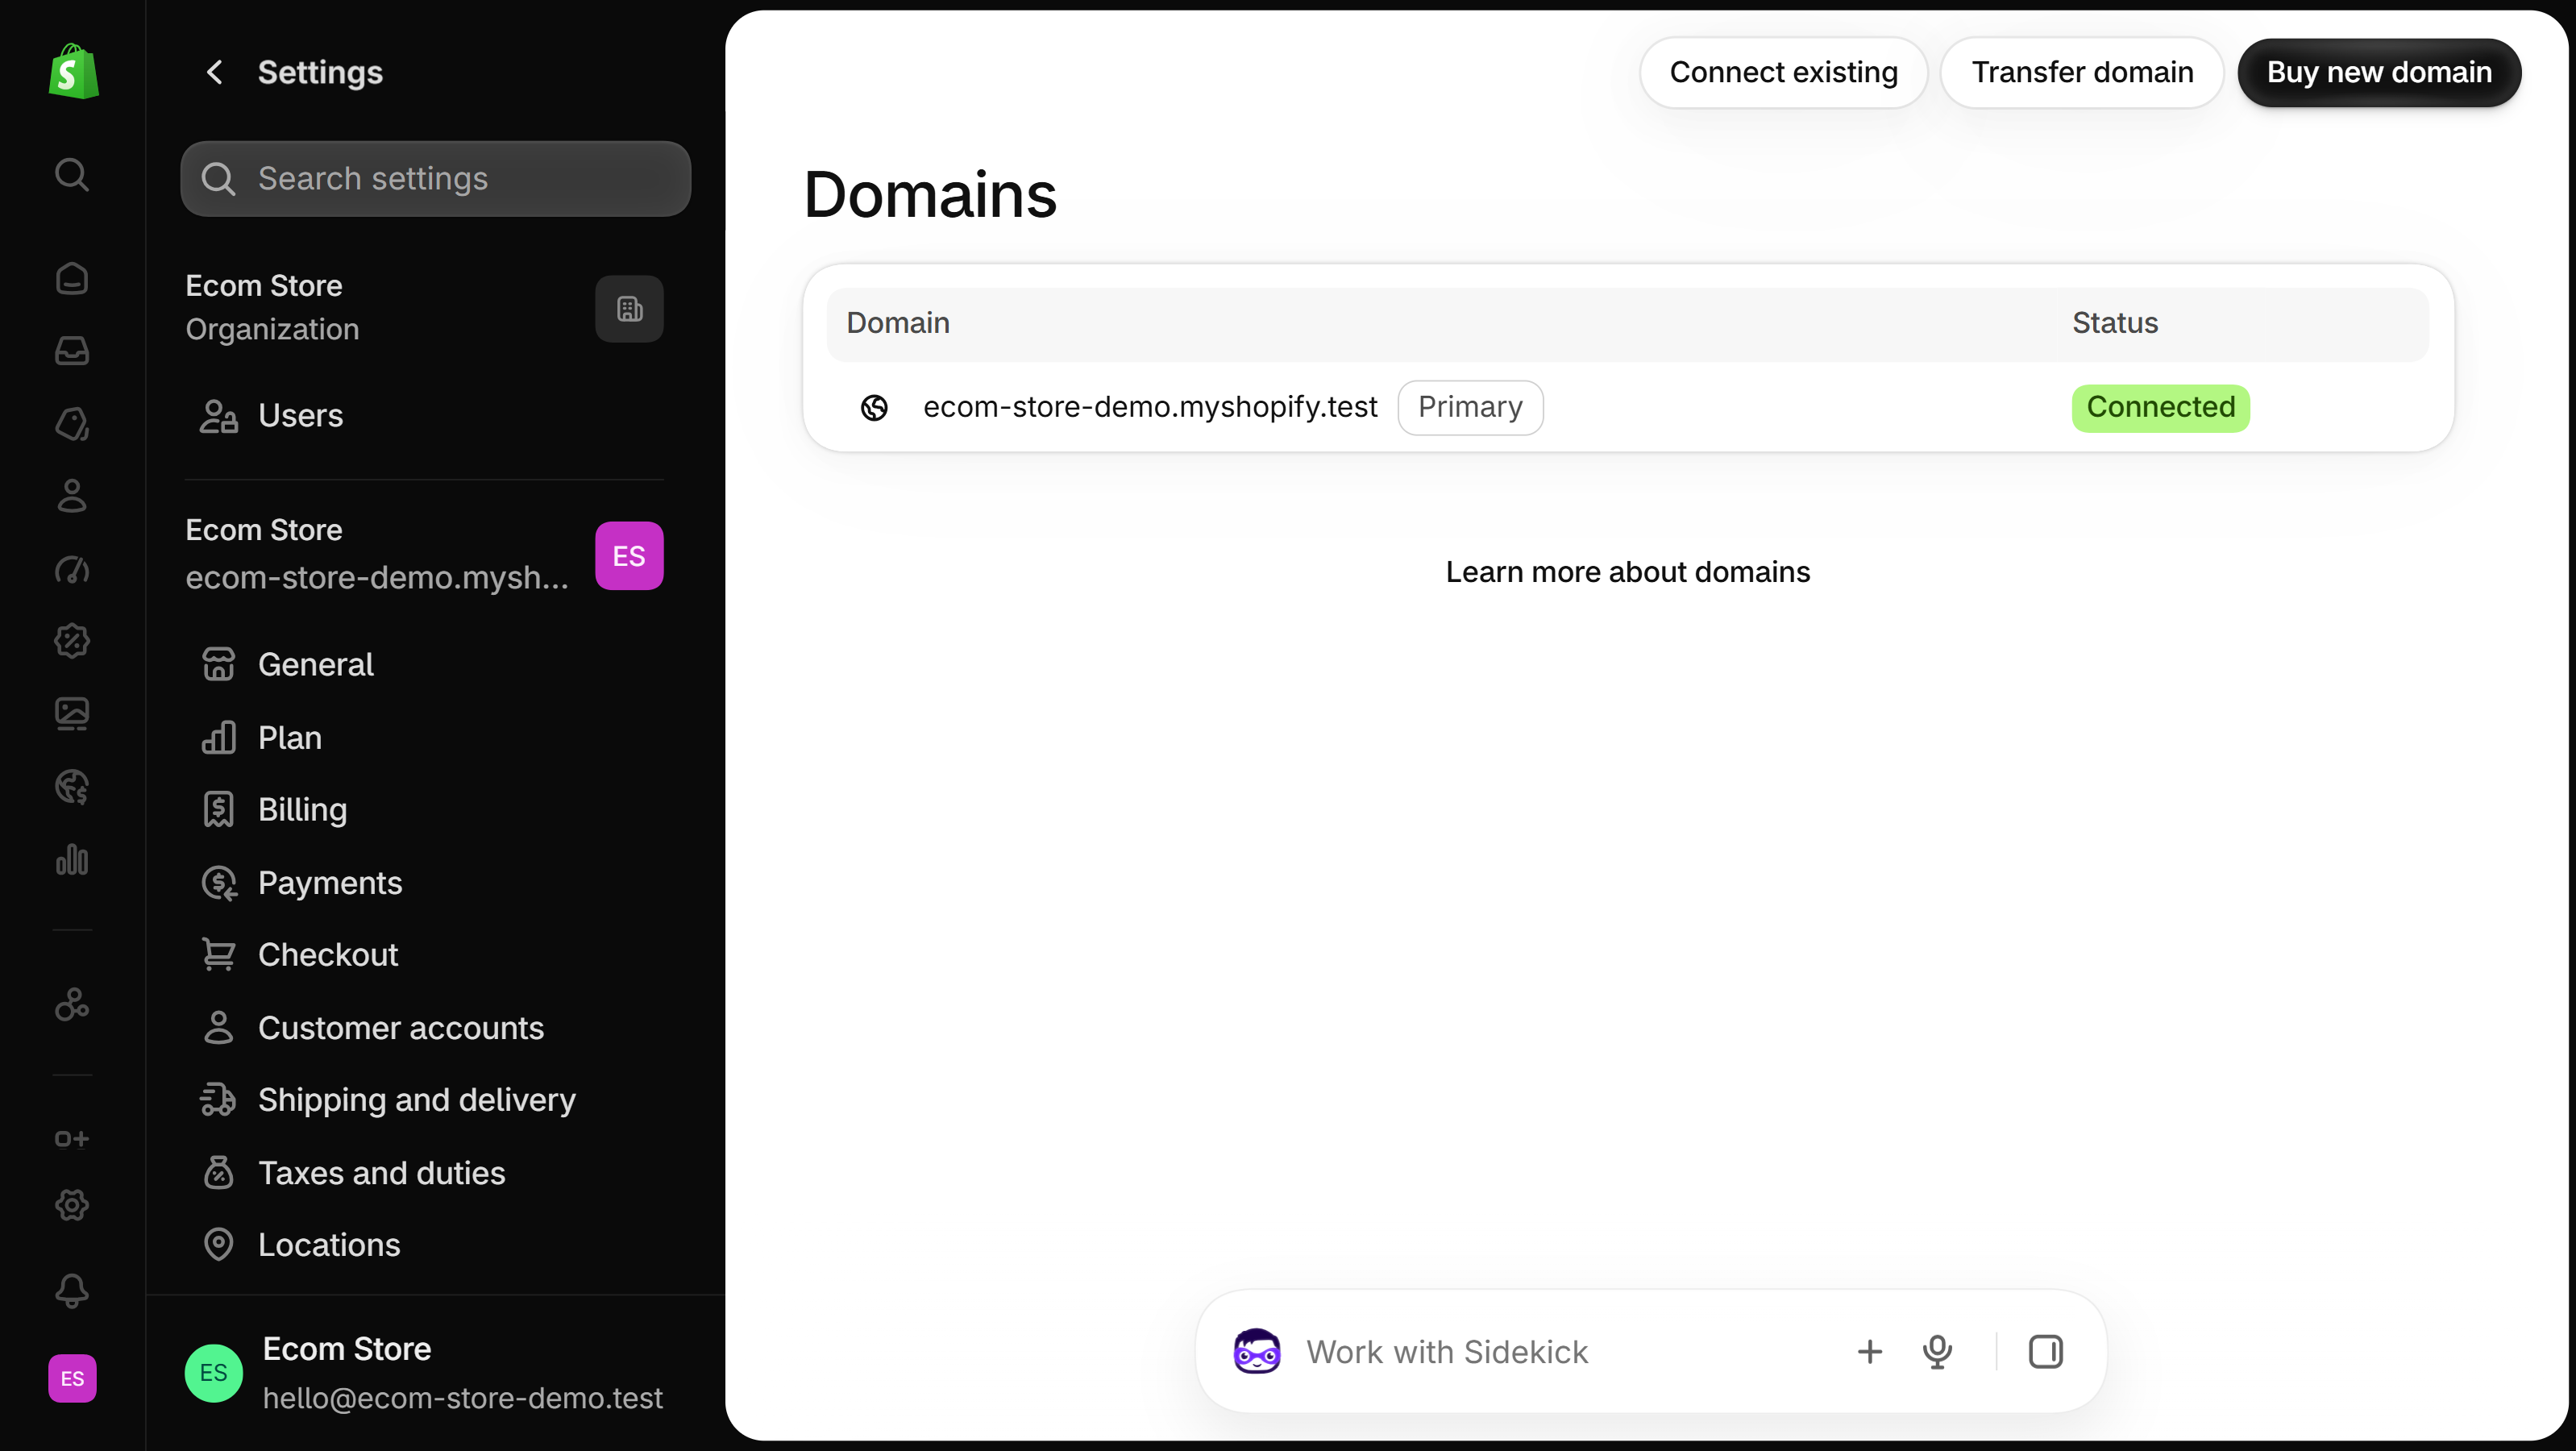
Task: Click the add apps icon in rail
Action: coord(72,1139)
